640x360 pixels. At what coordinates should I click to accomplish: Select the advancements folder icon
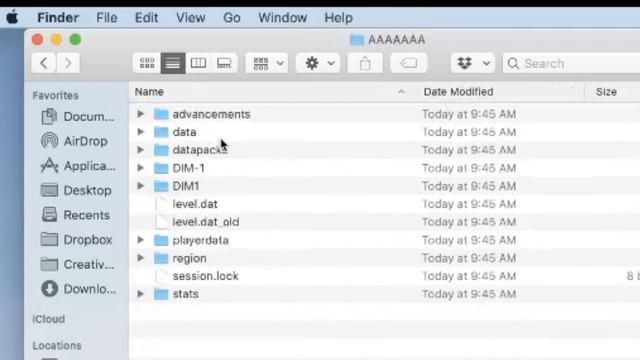coord(161,114)
